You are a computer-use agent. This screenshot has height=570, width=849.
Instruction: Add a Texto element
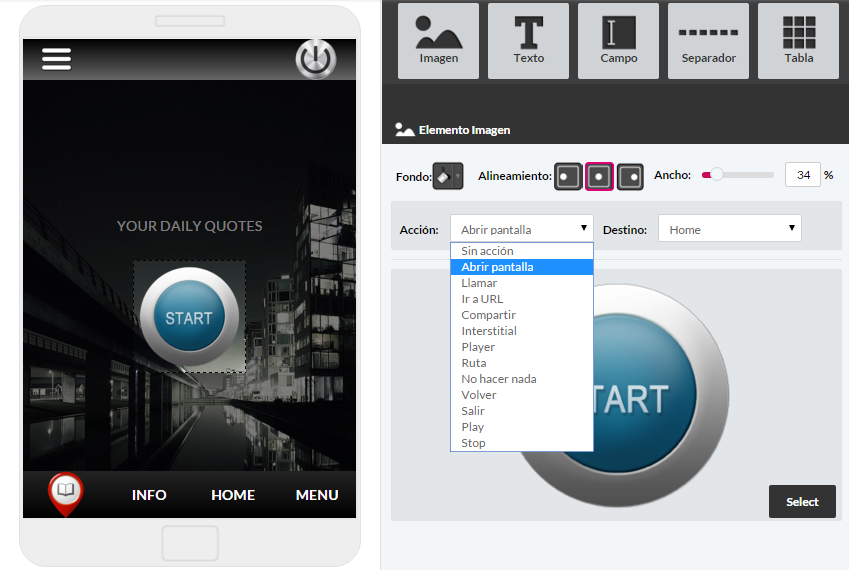click(x=528, y=41)
